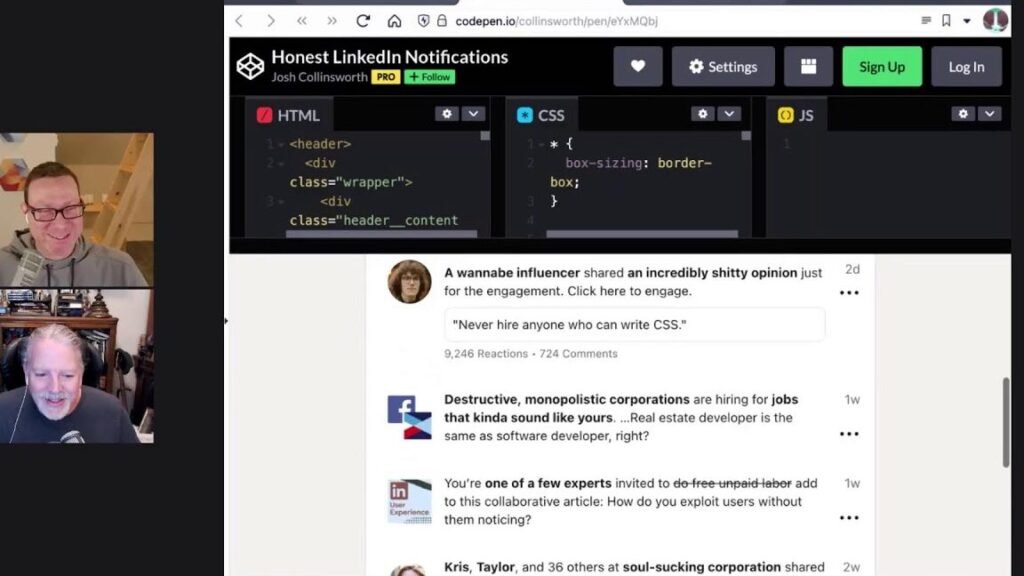This screenshot has width=1024, height=576.
Task: Love the pen with the heart button
Action: (x=638, y=66)
